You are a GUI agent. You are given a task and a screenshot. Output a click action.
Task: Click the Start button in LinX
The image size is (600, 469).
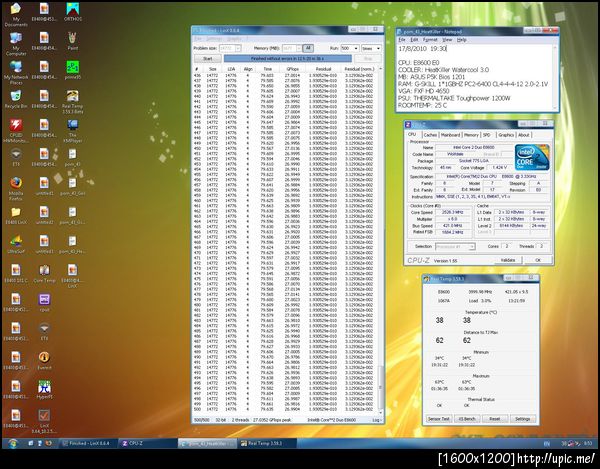[207, 59]
